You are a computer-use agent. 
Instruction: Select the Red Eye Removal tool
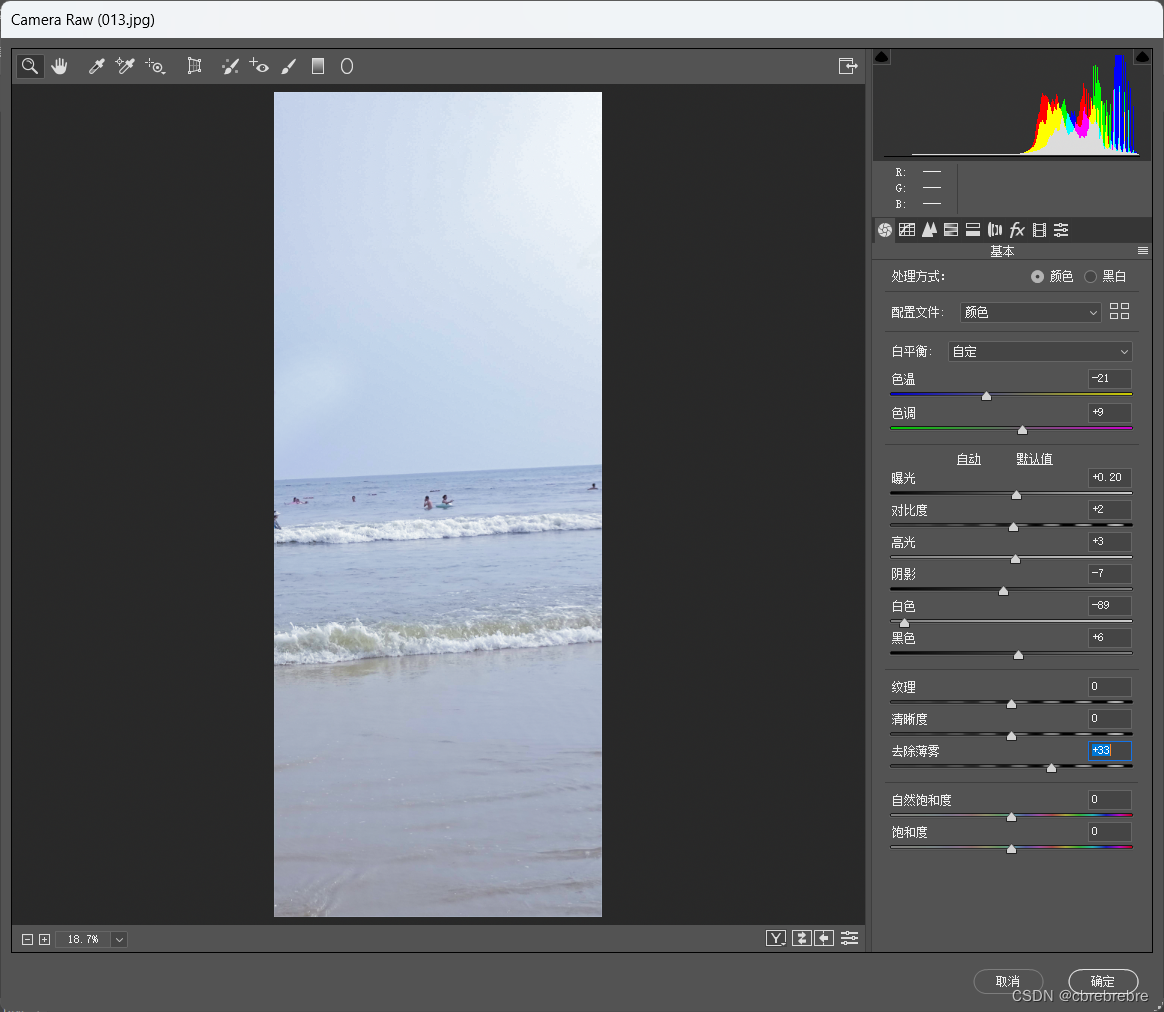pos(259,66)
